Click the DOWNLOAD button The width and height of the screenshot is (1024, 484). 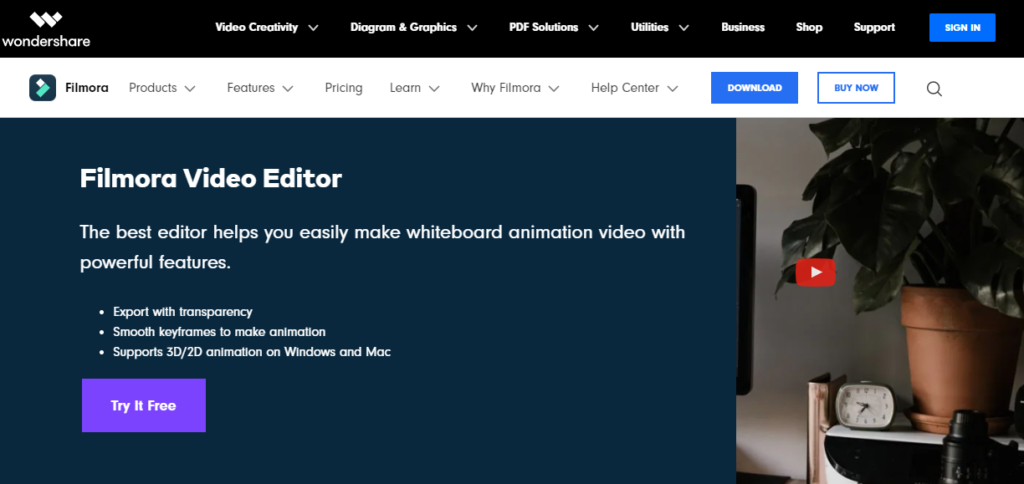(754, 88)
